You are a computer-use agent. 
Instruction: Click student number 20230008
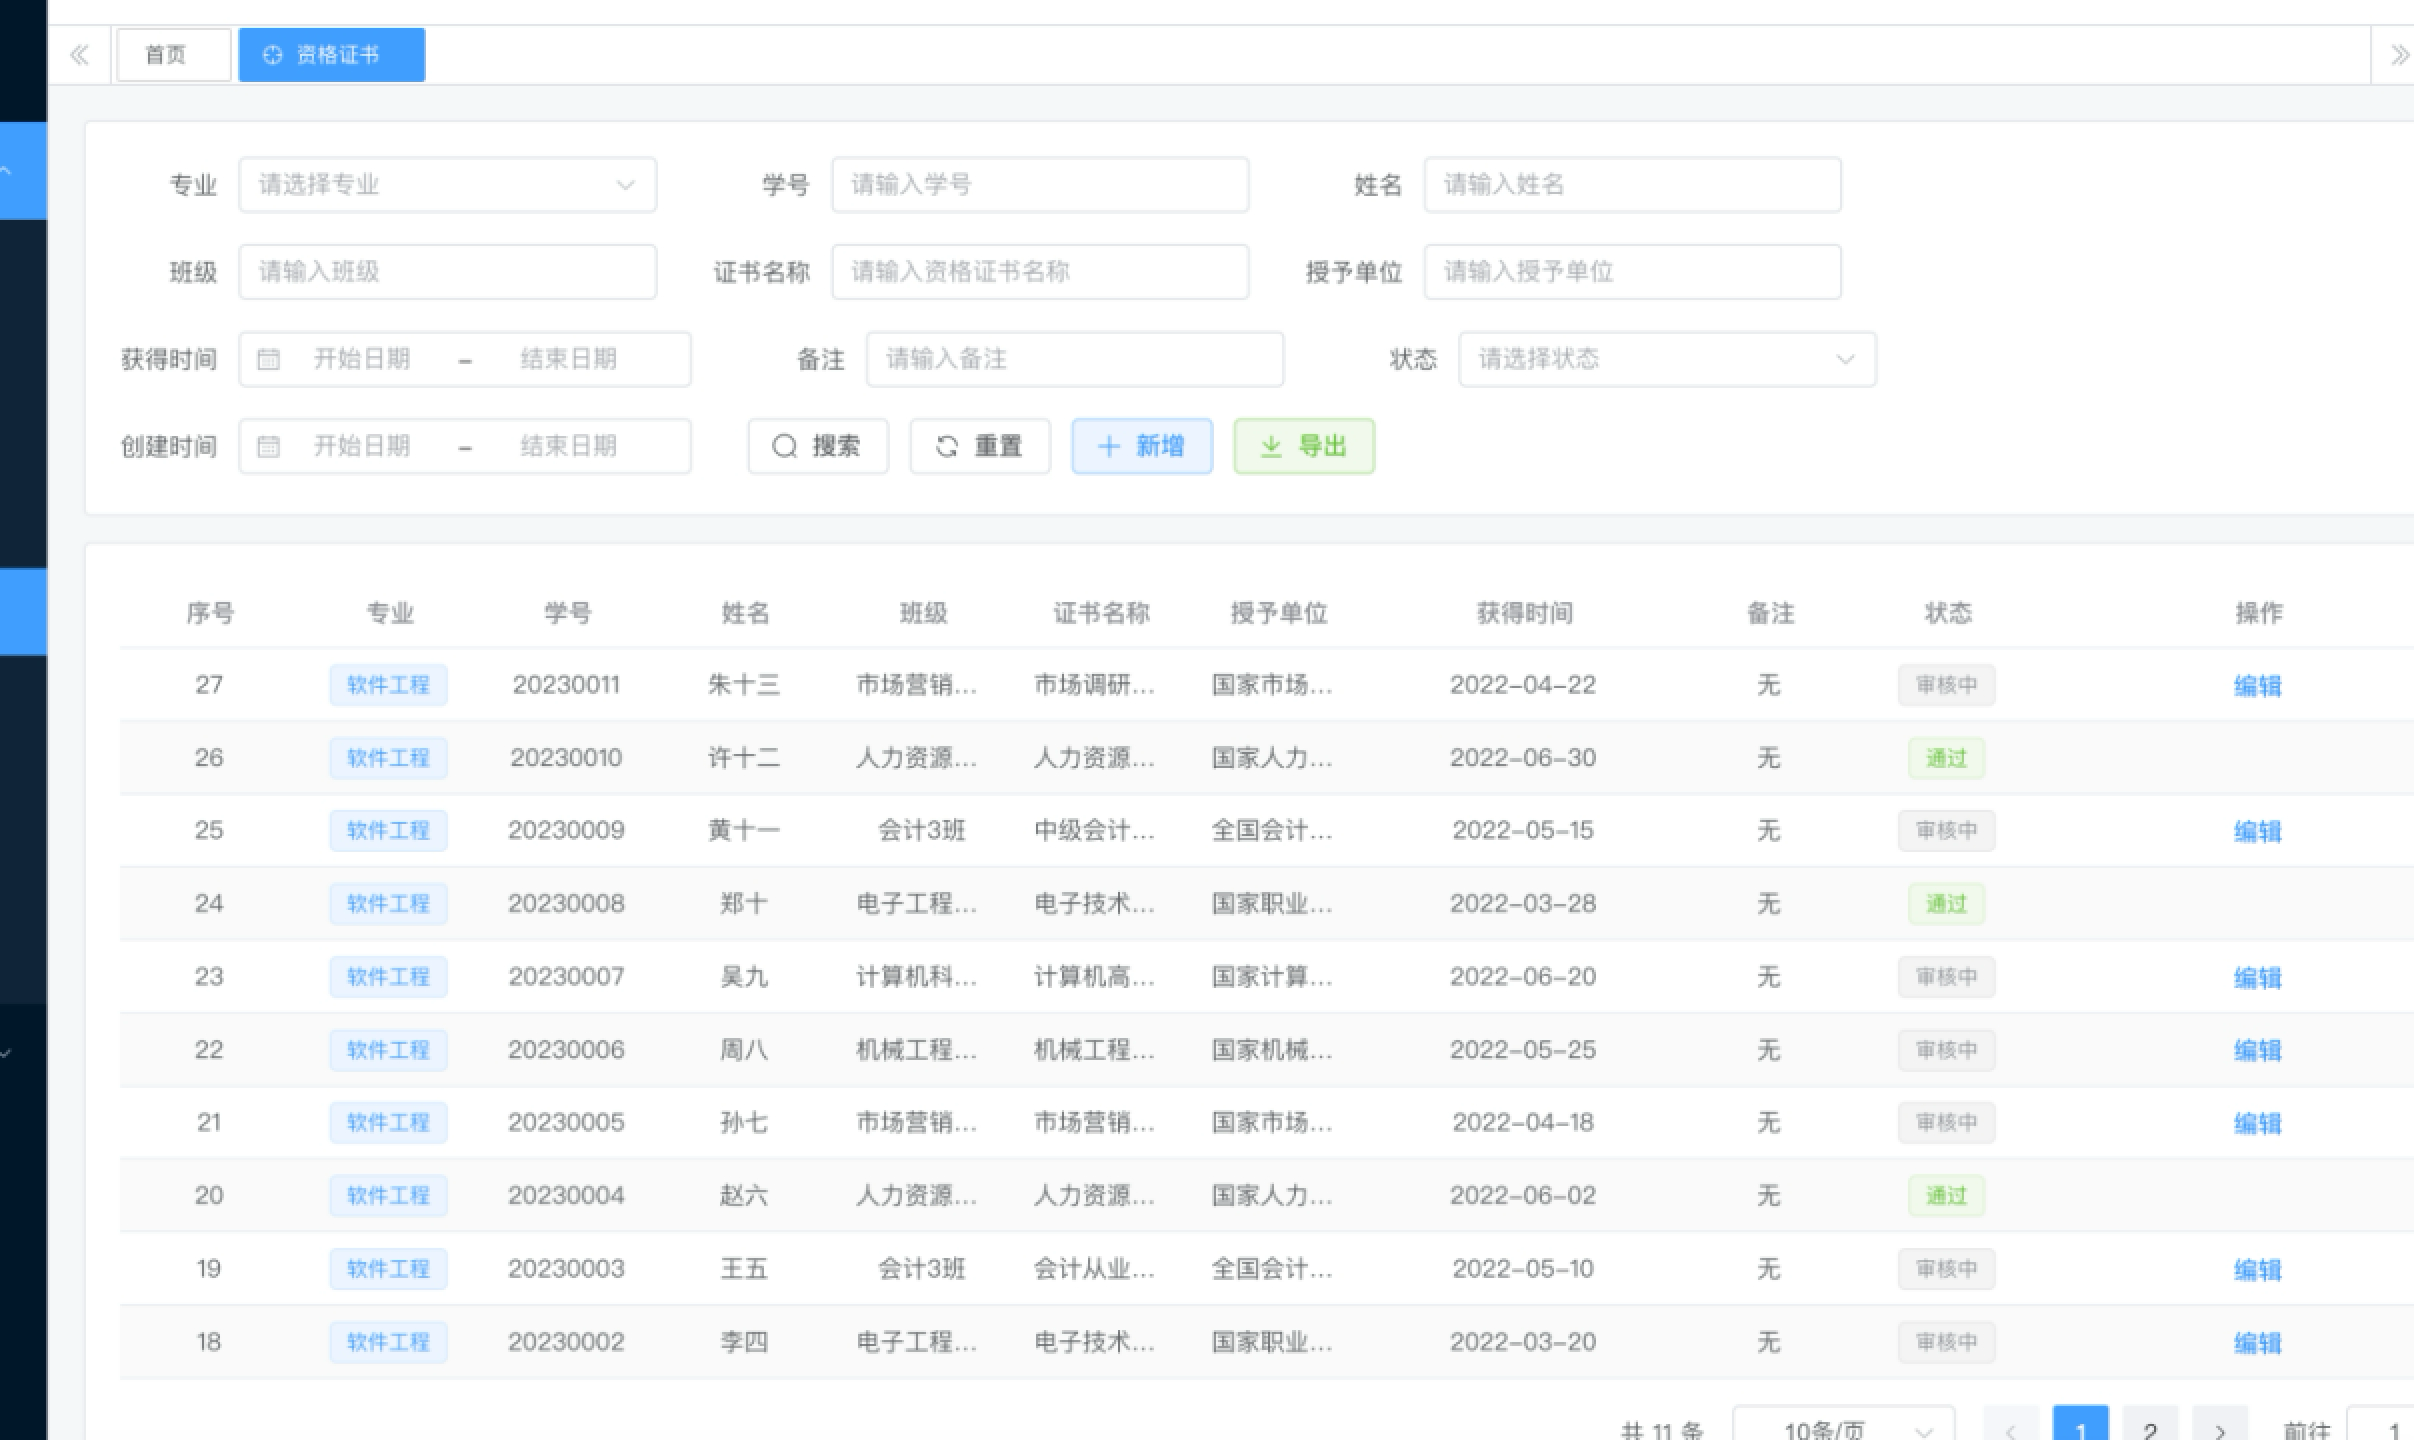tap(566, 904)
